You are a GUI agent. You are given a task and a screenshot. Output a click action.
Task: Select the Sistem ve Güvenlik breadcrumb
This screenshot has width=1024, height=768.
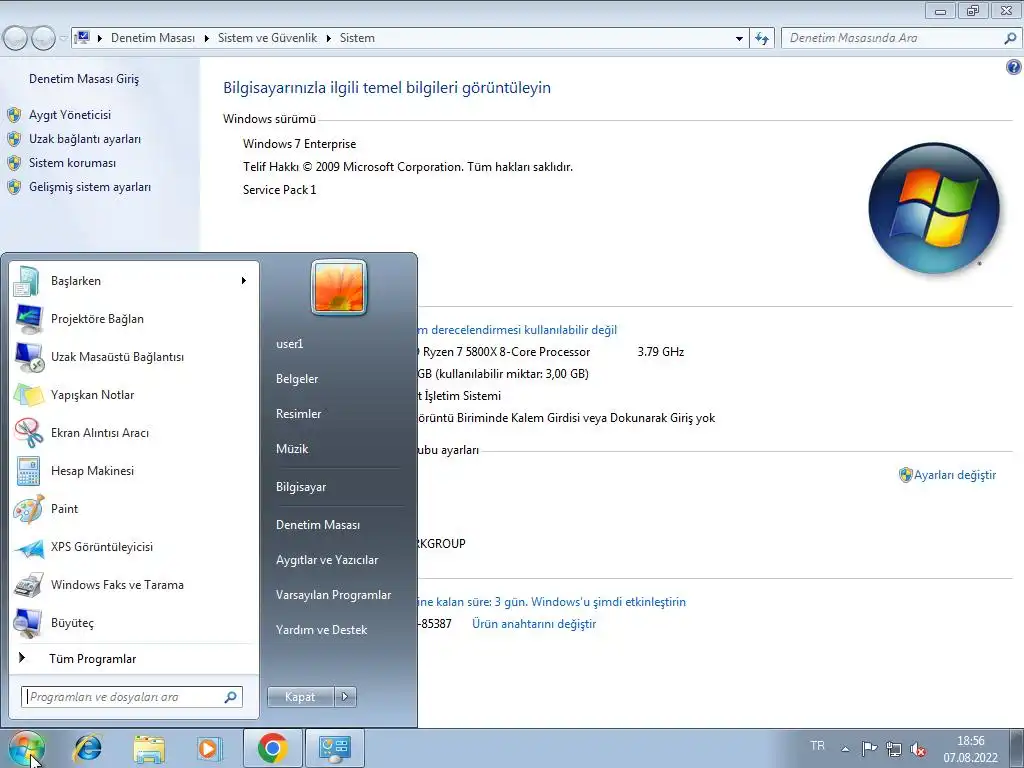tap(268, 38)
